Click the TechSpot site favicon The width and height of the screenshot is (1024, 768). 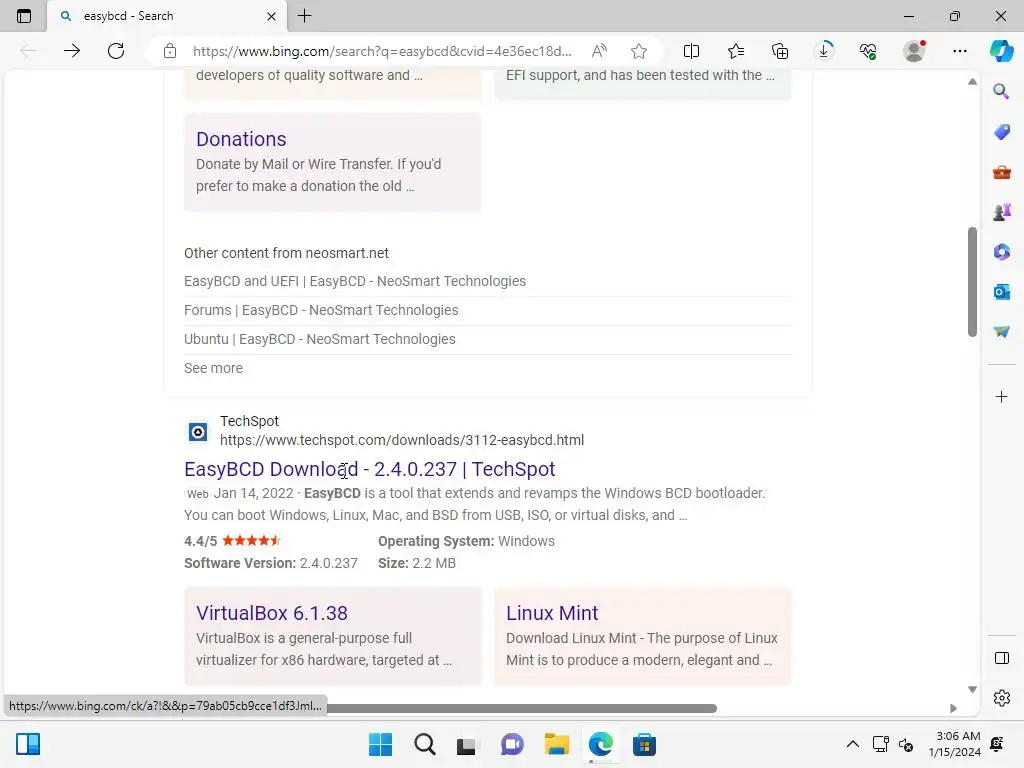pos(198,432)
